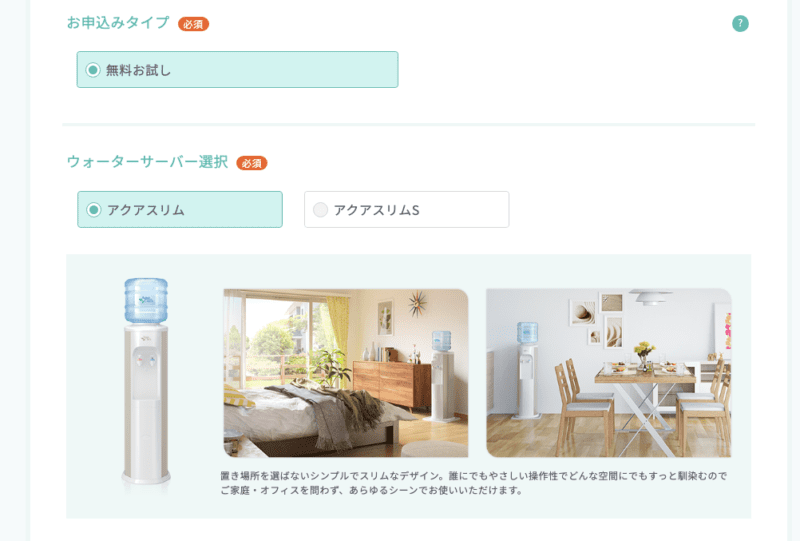Click the お申込みタイプ 必須 badge

pos(193,24)
